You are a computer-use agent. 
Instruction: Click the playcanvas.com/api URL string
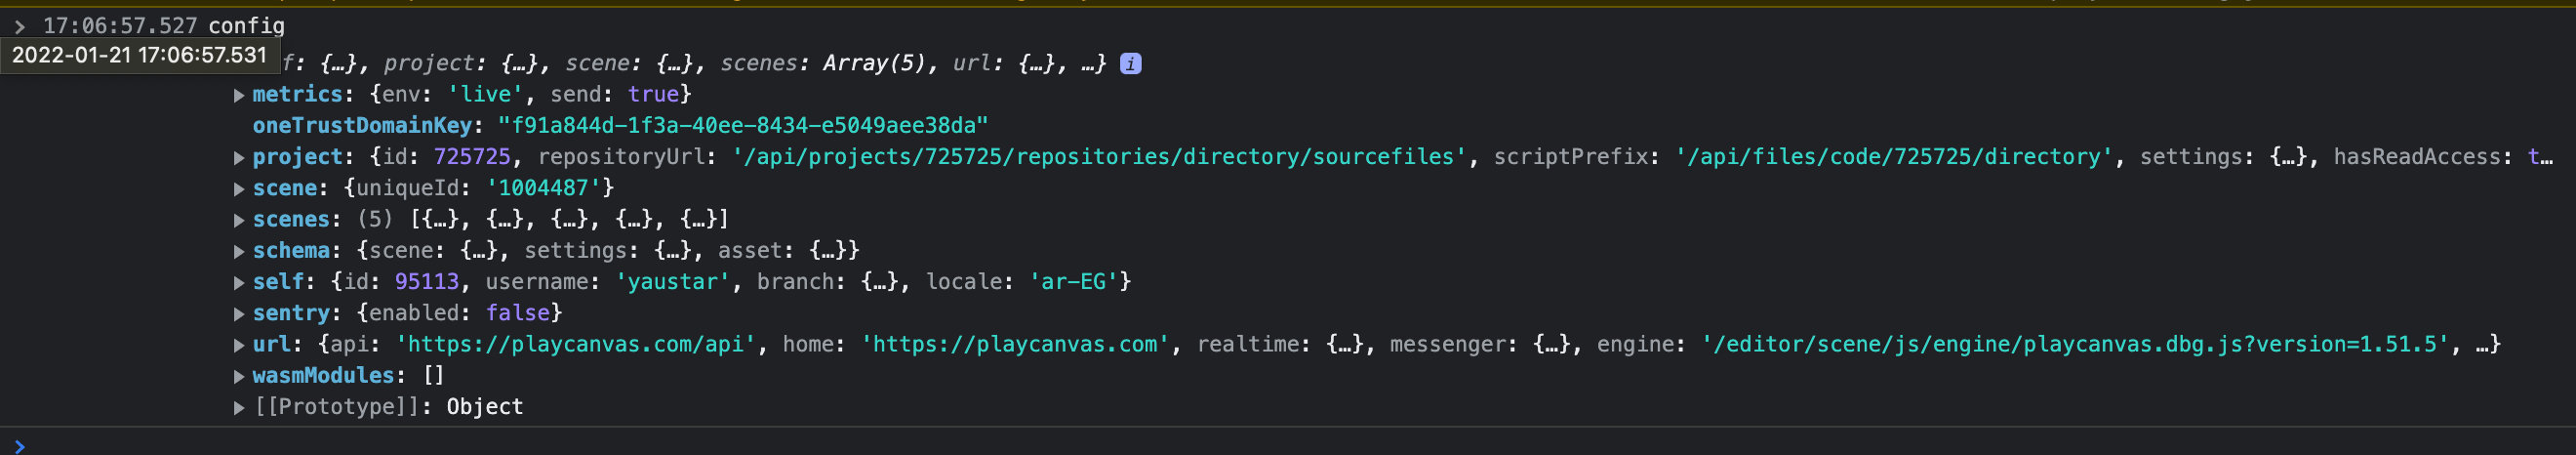(576, 344)
